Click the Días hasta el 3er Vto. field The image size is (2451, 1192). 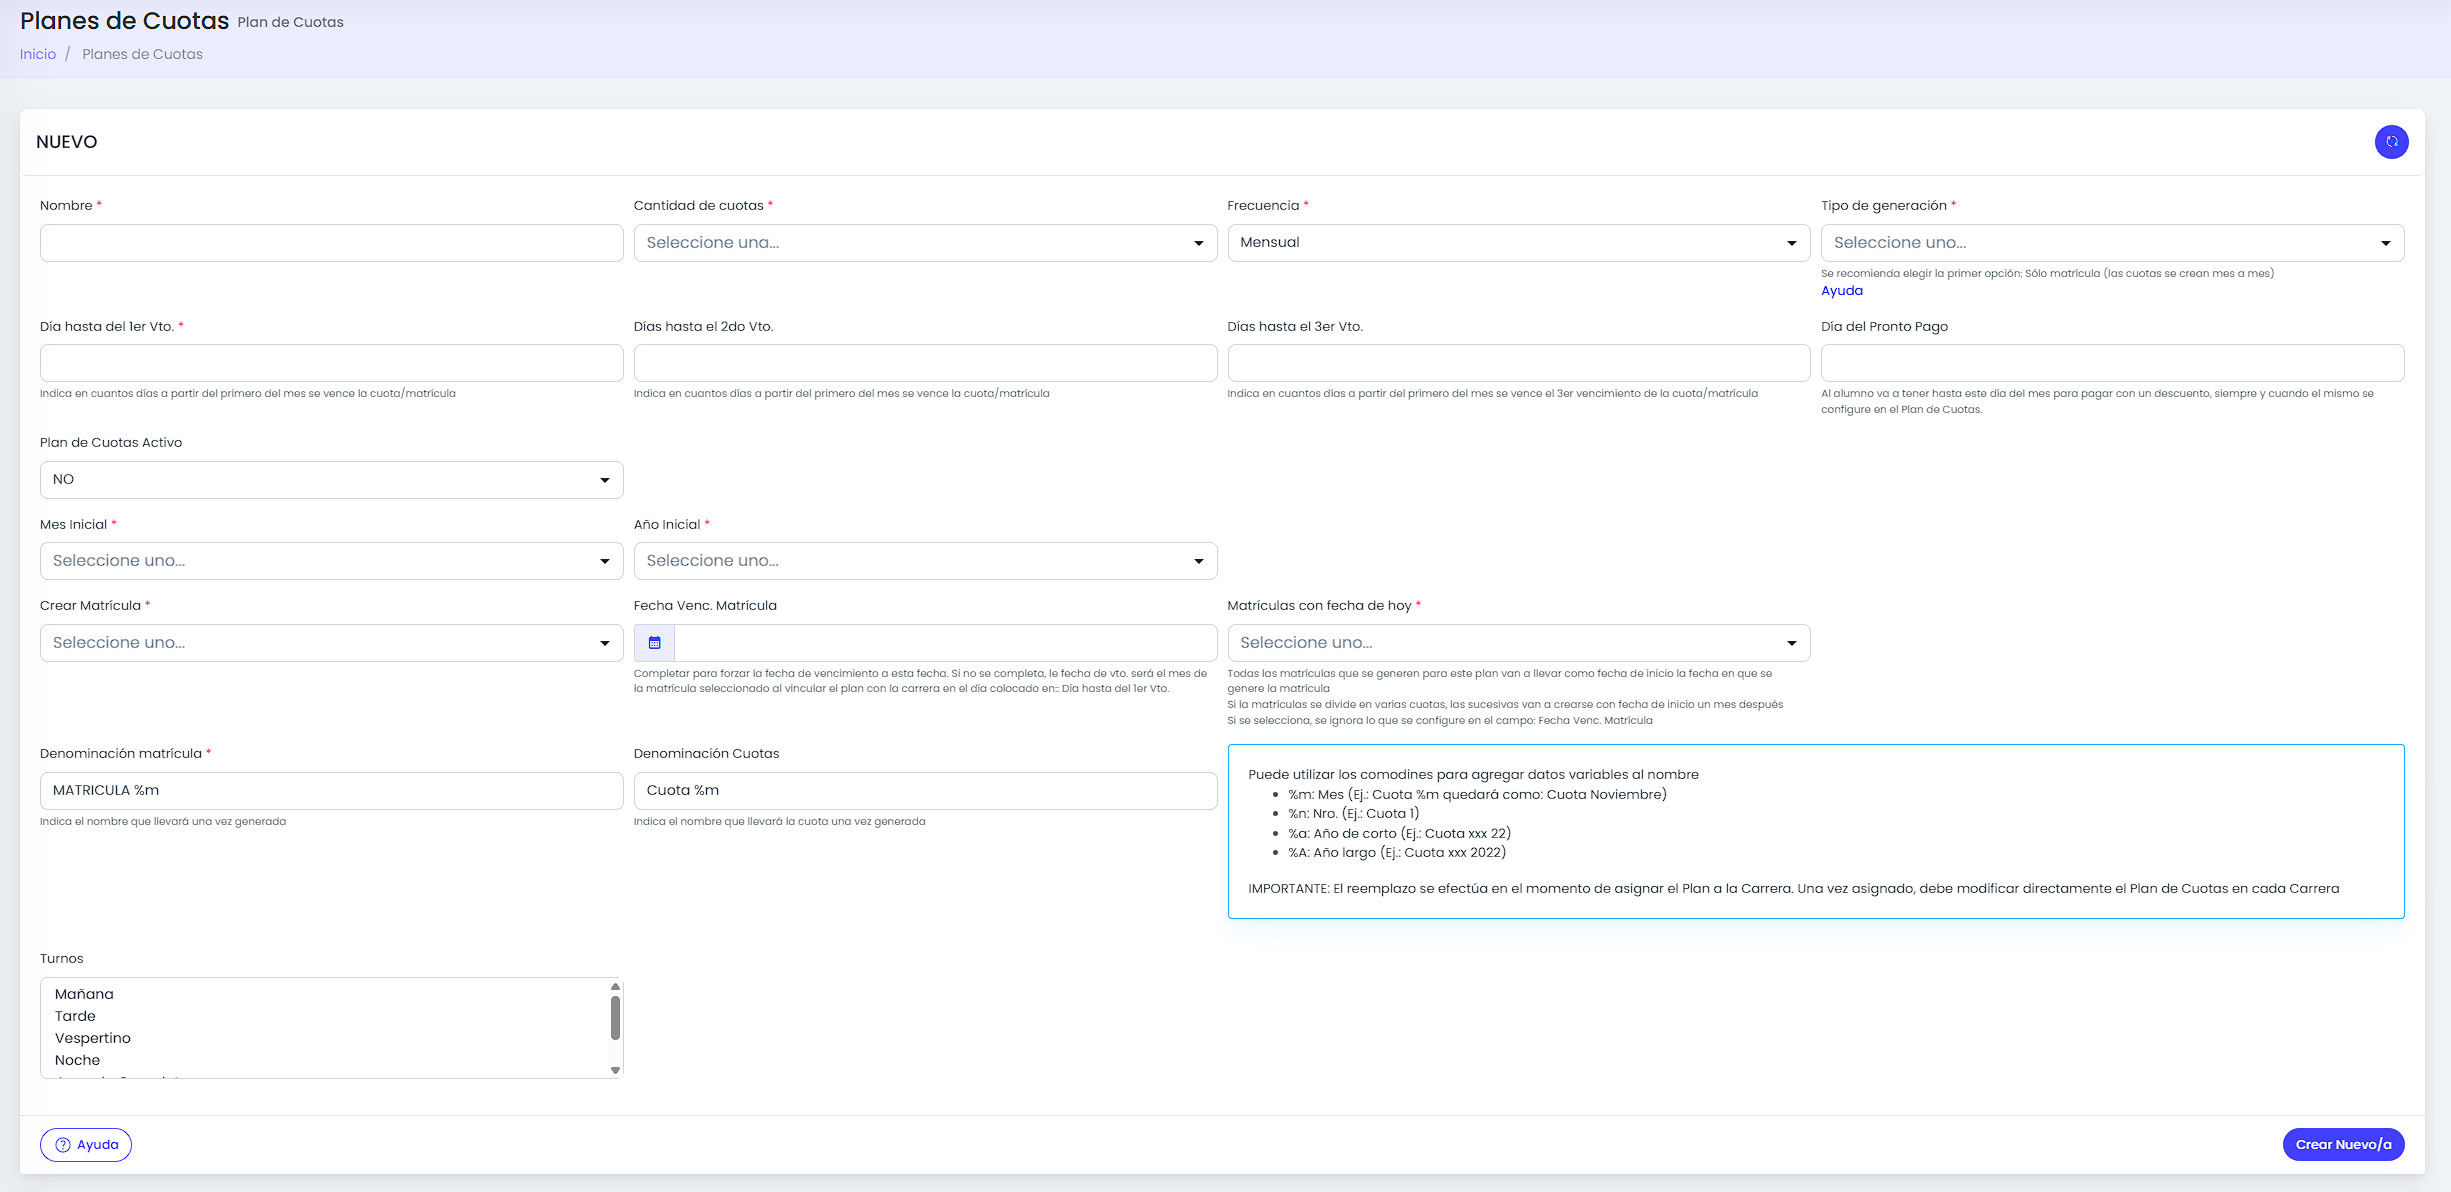click(x=1518, y=363)
